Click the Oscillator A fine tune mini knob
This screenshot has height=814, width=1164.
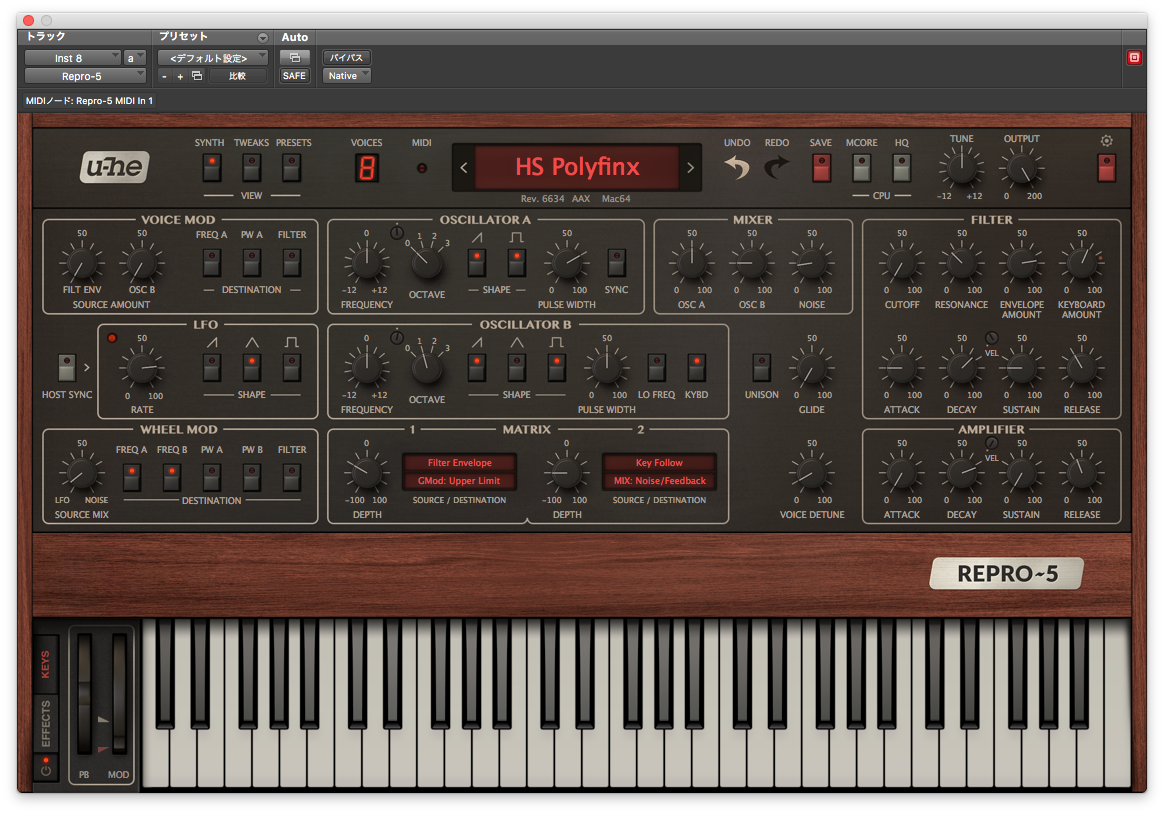397,233
